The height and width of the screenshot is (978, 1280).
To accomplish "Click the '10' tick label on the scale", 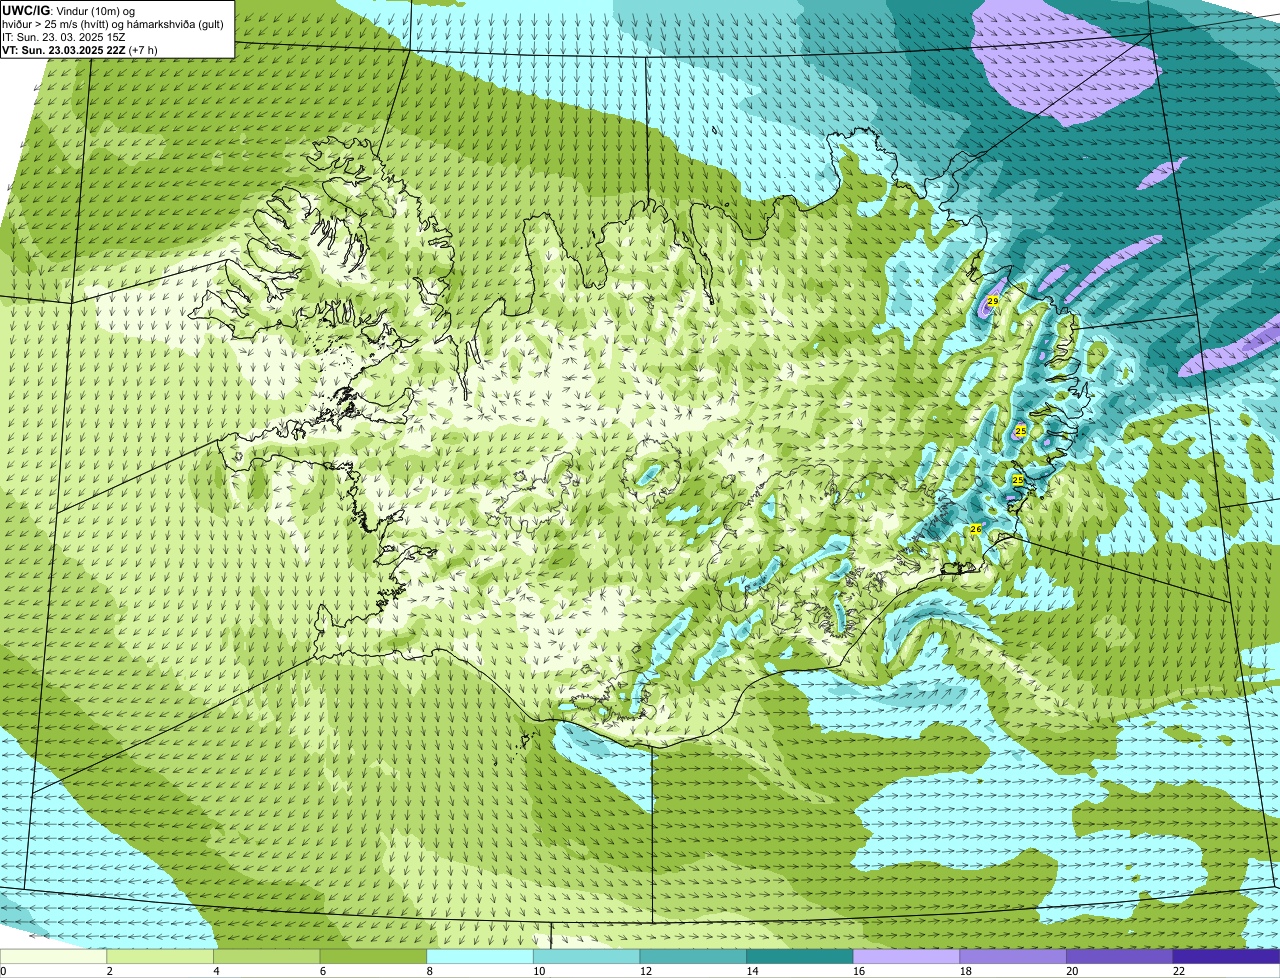I will (x=539, y=971).
